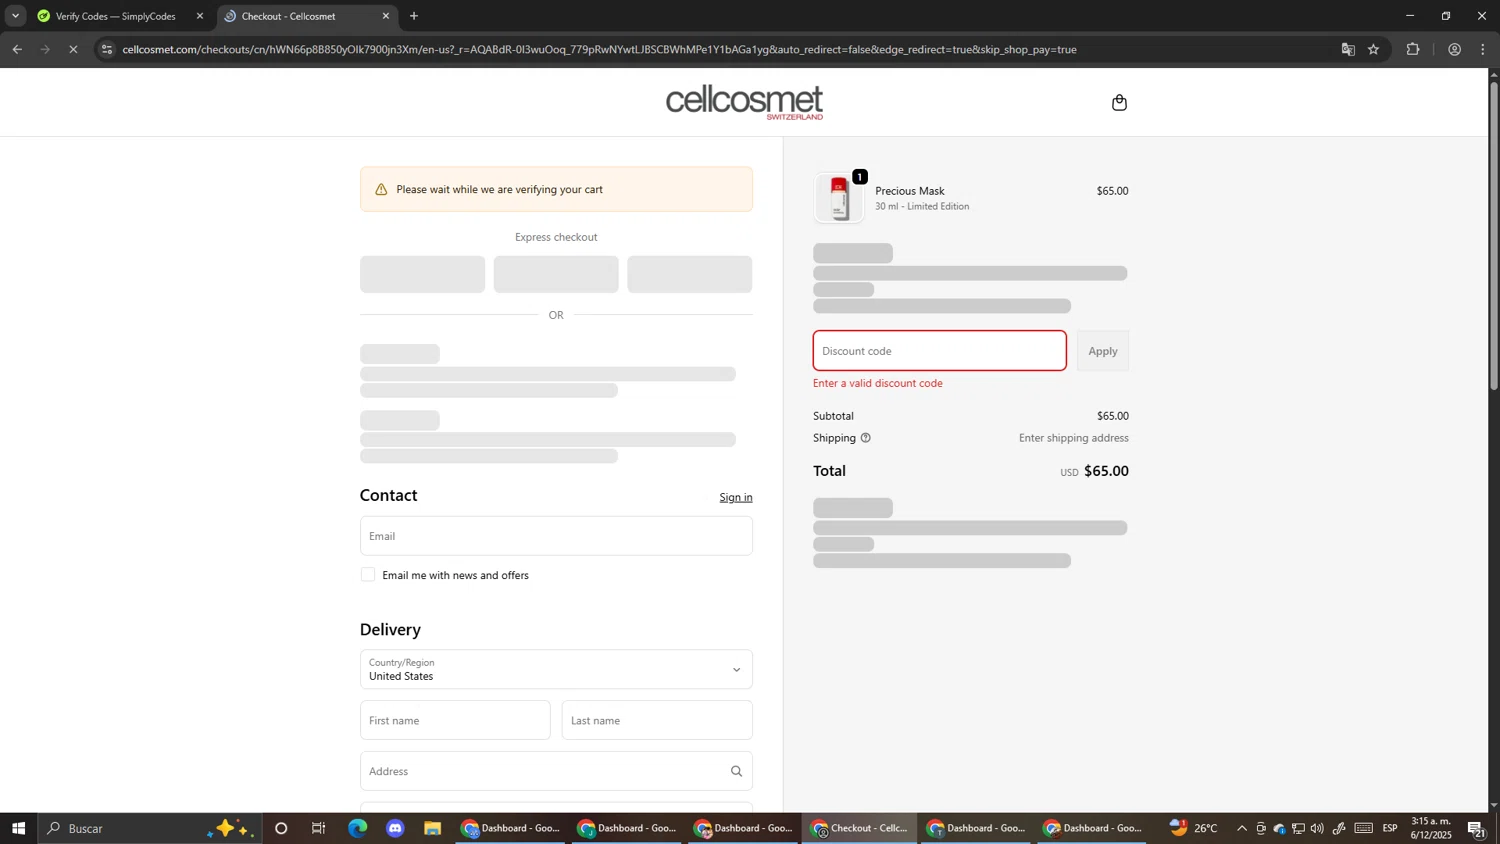Click the Cellcosmet Switzerland logo
The image size is (1500, 844).
point(745,102)
